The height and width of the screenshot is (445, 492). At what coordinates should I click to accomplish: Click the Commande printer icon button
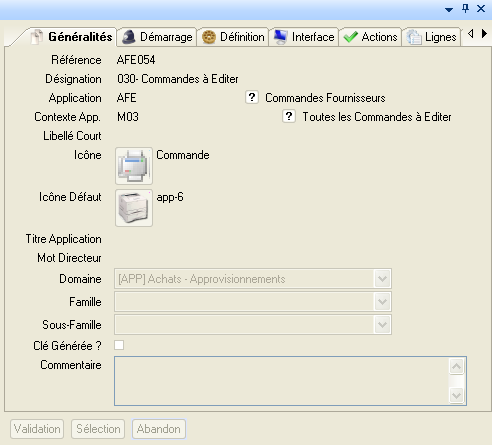click(134, 166)
